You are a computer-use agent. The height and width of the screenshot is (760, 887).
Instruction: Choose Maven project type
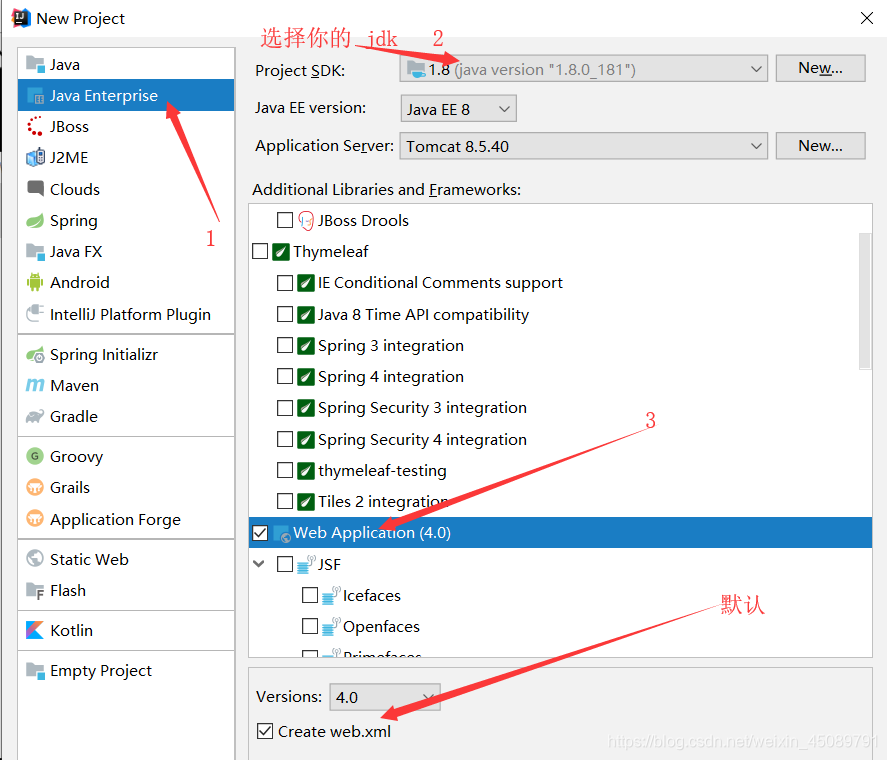click(x=126, y=385)
